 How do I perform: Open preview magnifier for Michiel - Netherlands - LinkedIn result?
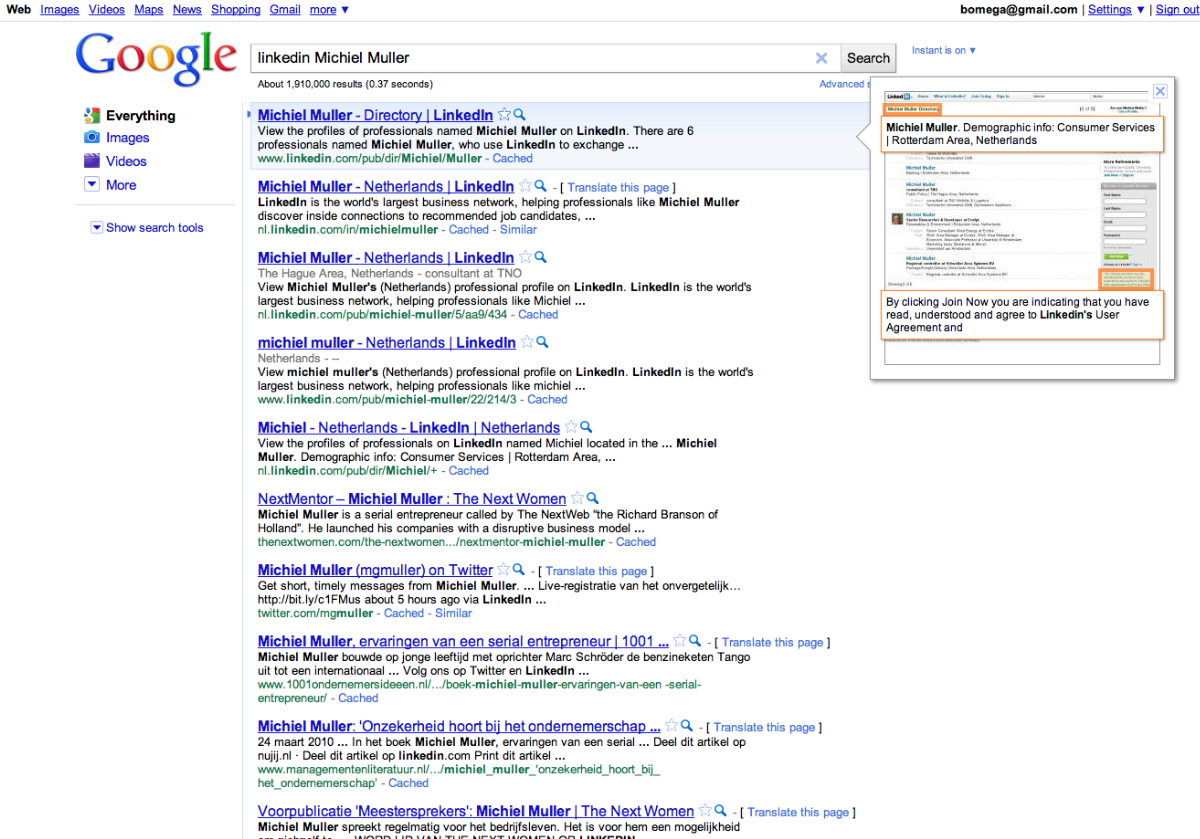[586, 427]
